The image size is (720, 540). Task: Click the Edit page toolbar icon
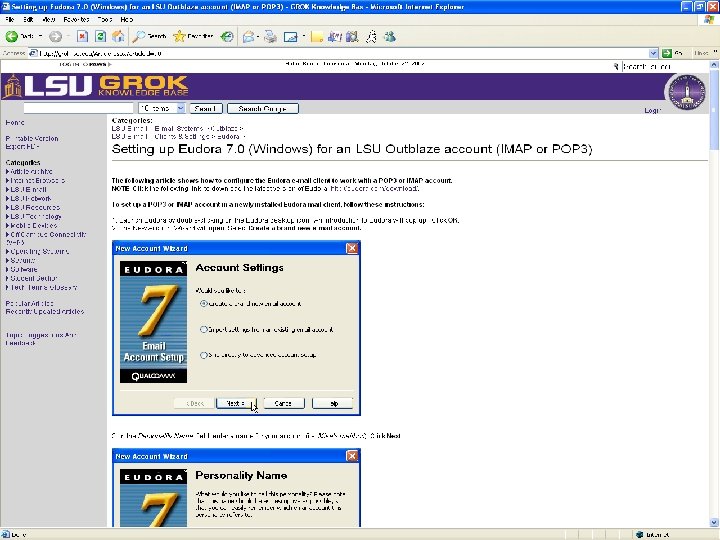[x=291, y=37]
